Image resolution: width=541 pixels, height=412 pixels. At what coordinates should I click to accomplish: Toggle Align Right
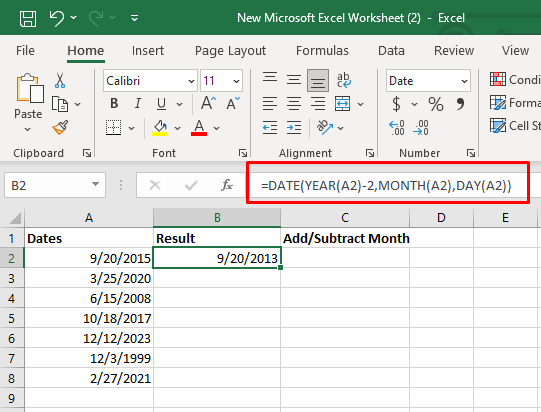[318, 104]
